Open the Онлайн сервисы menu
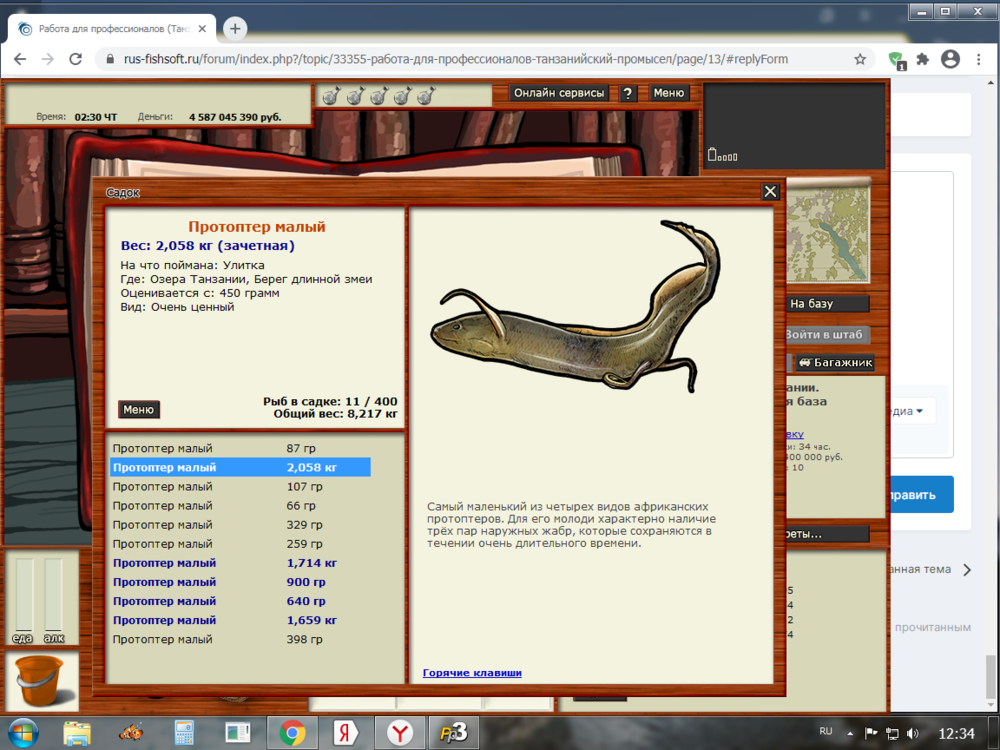Screen dimensions: 1000x750 560,93
